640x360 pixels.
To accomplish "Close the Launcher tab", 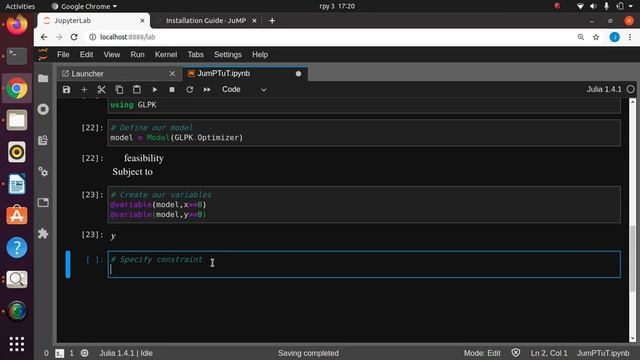I will point(172,74).
